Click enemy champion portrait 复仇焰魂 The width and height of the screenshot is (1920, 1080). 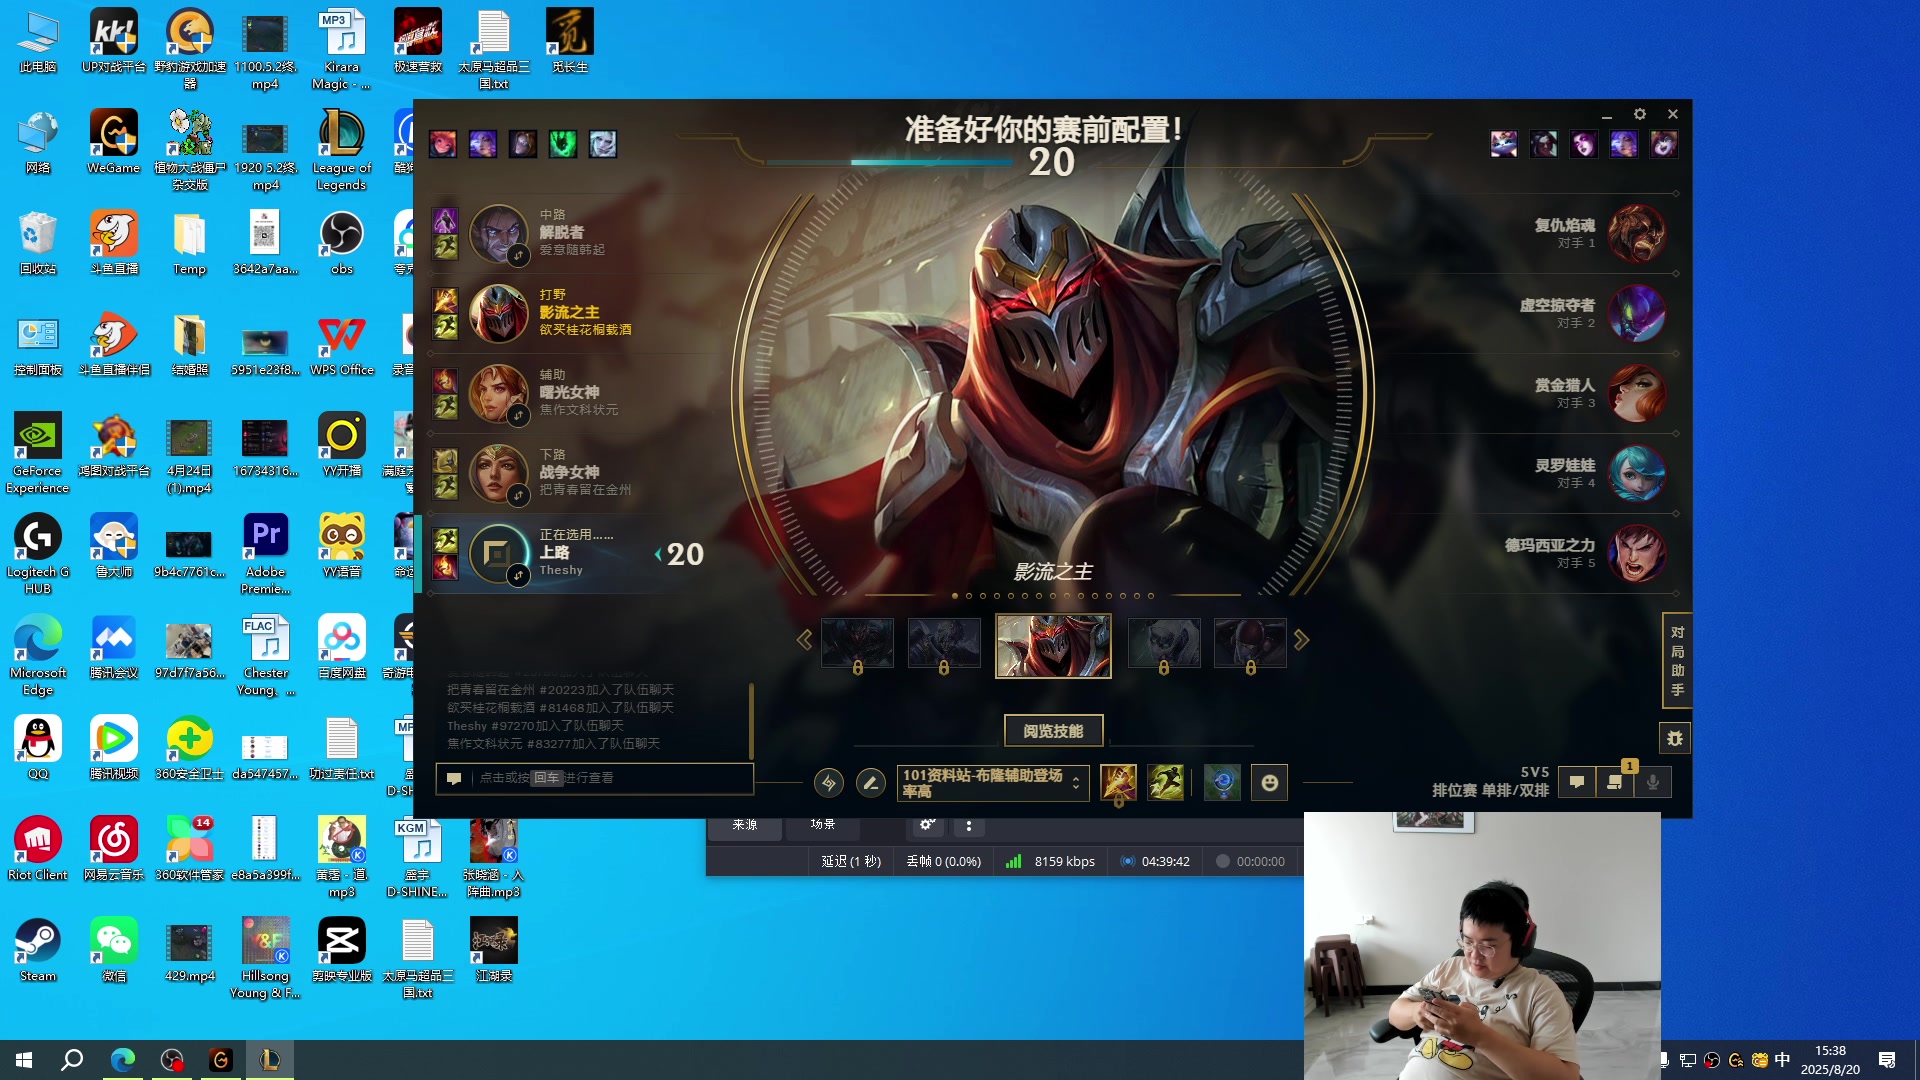click(1637, 234)
